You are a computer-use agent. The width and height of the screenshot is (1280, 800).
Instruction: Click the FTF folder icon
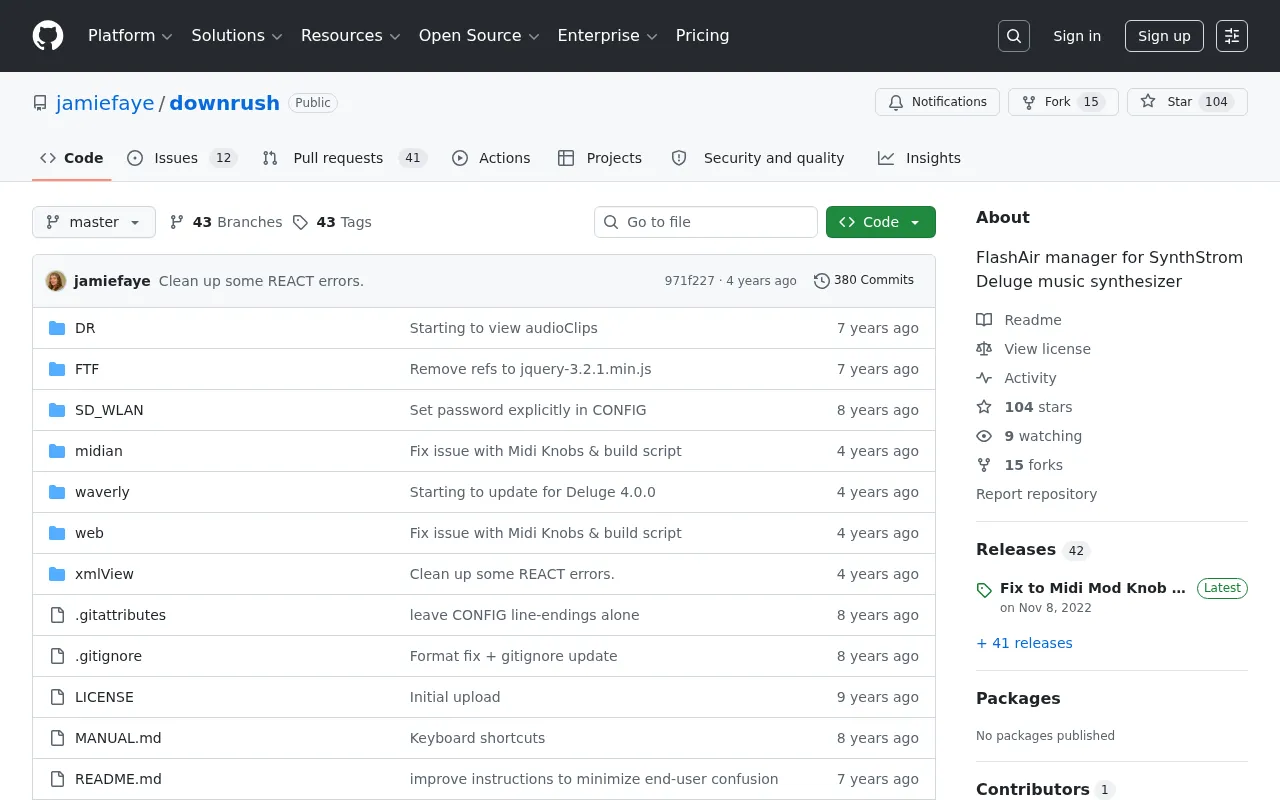point(57,369)
